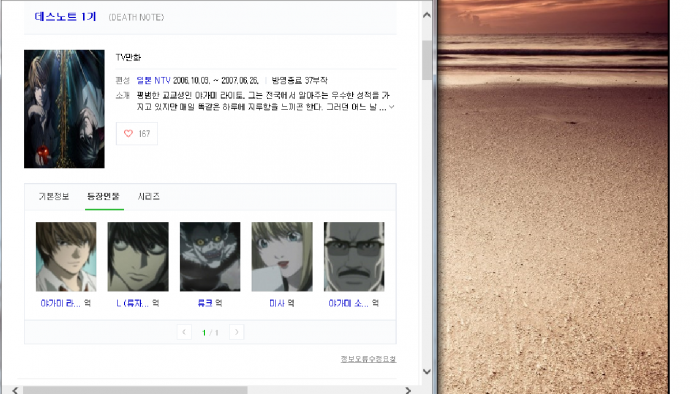The height and width of the screenshot is (394, 700).
Task: Open the 일본 NTV broadcaster link
Action: point(154,80)
